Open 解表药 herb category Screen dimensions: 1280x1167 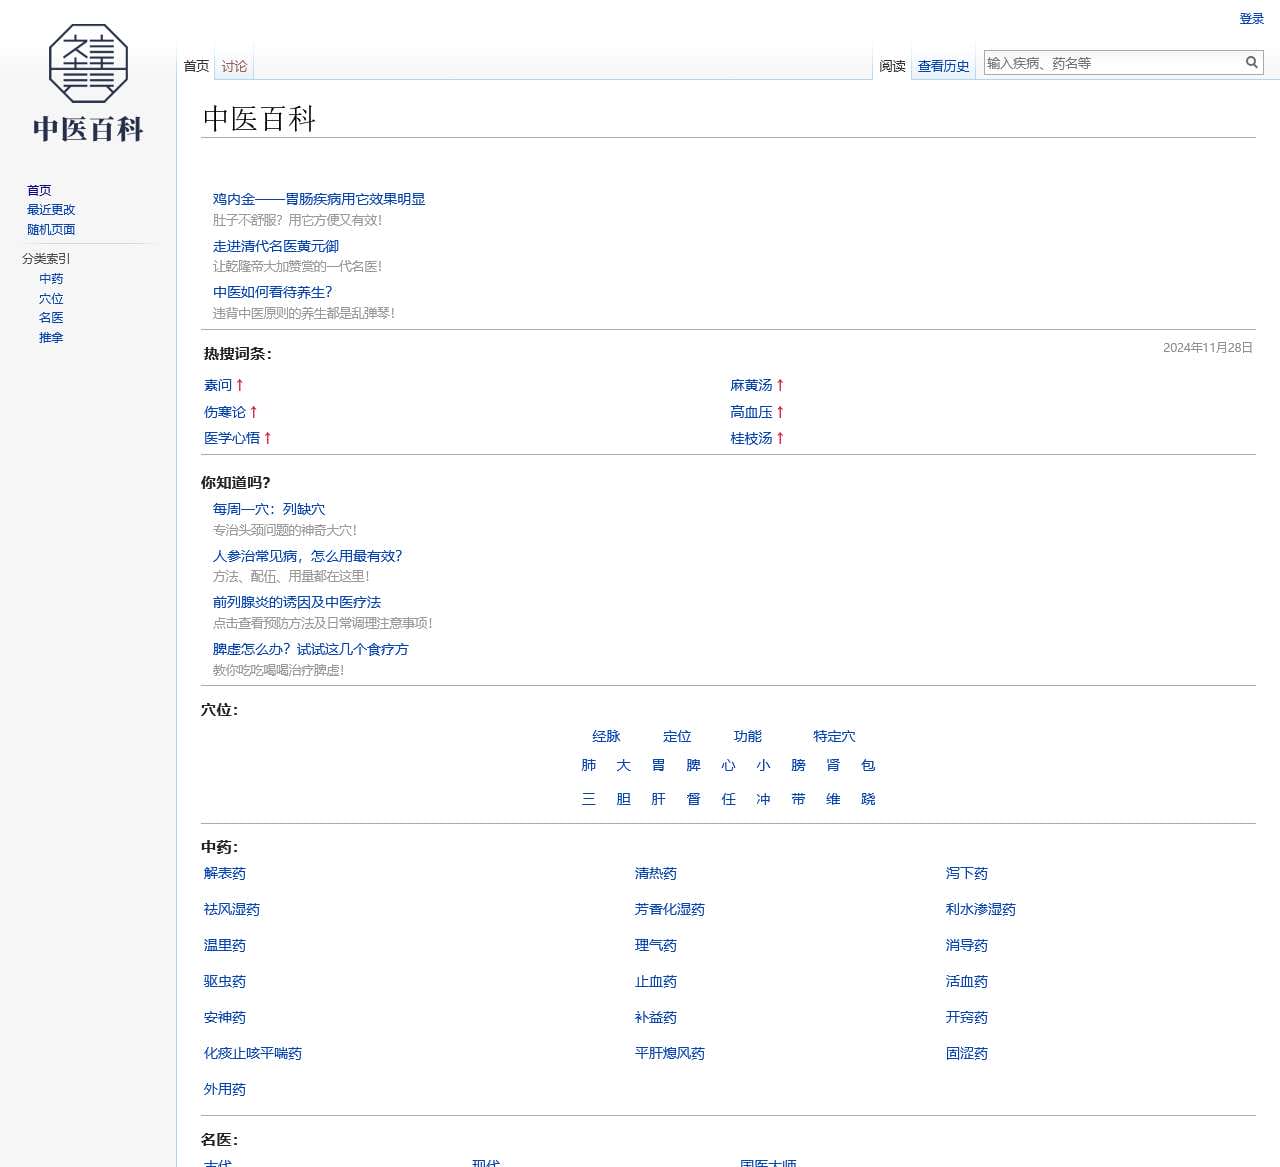click(225, 873)
